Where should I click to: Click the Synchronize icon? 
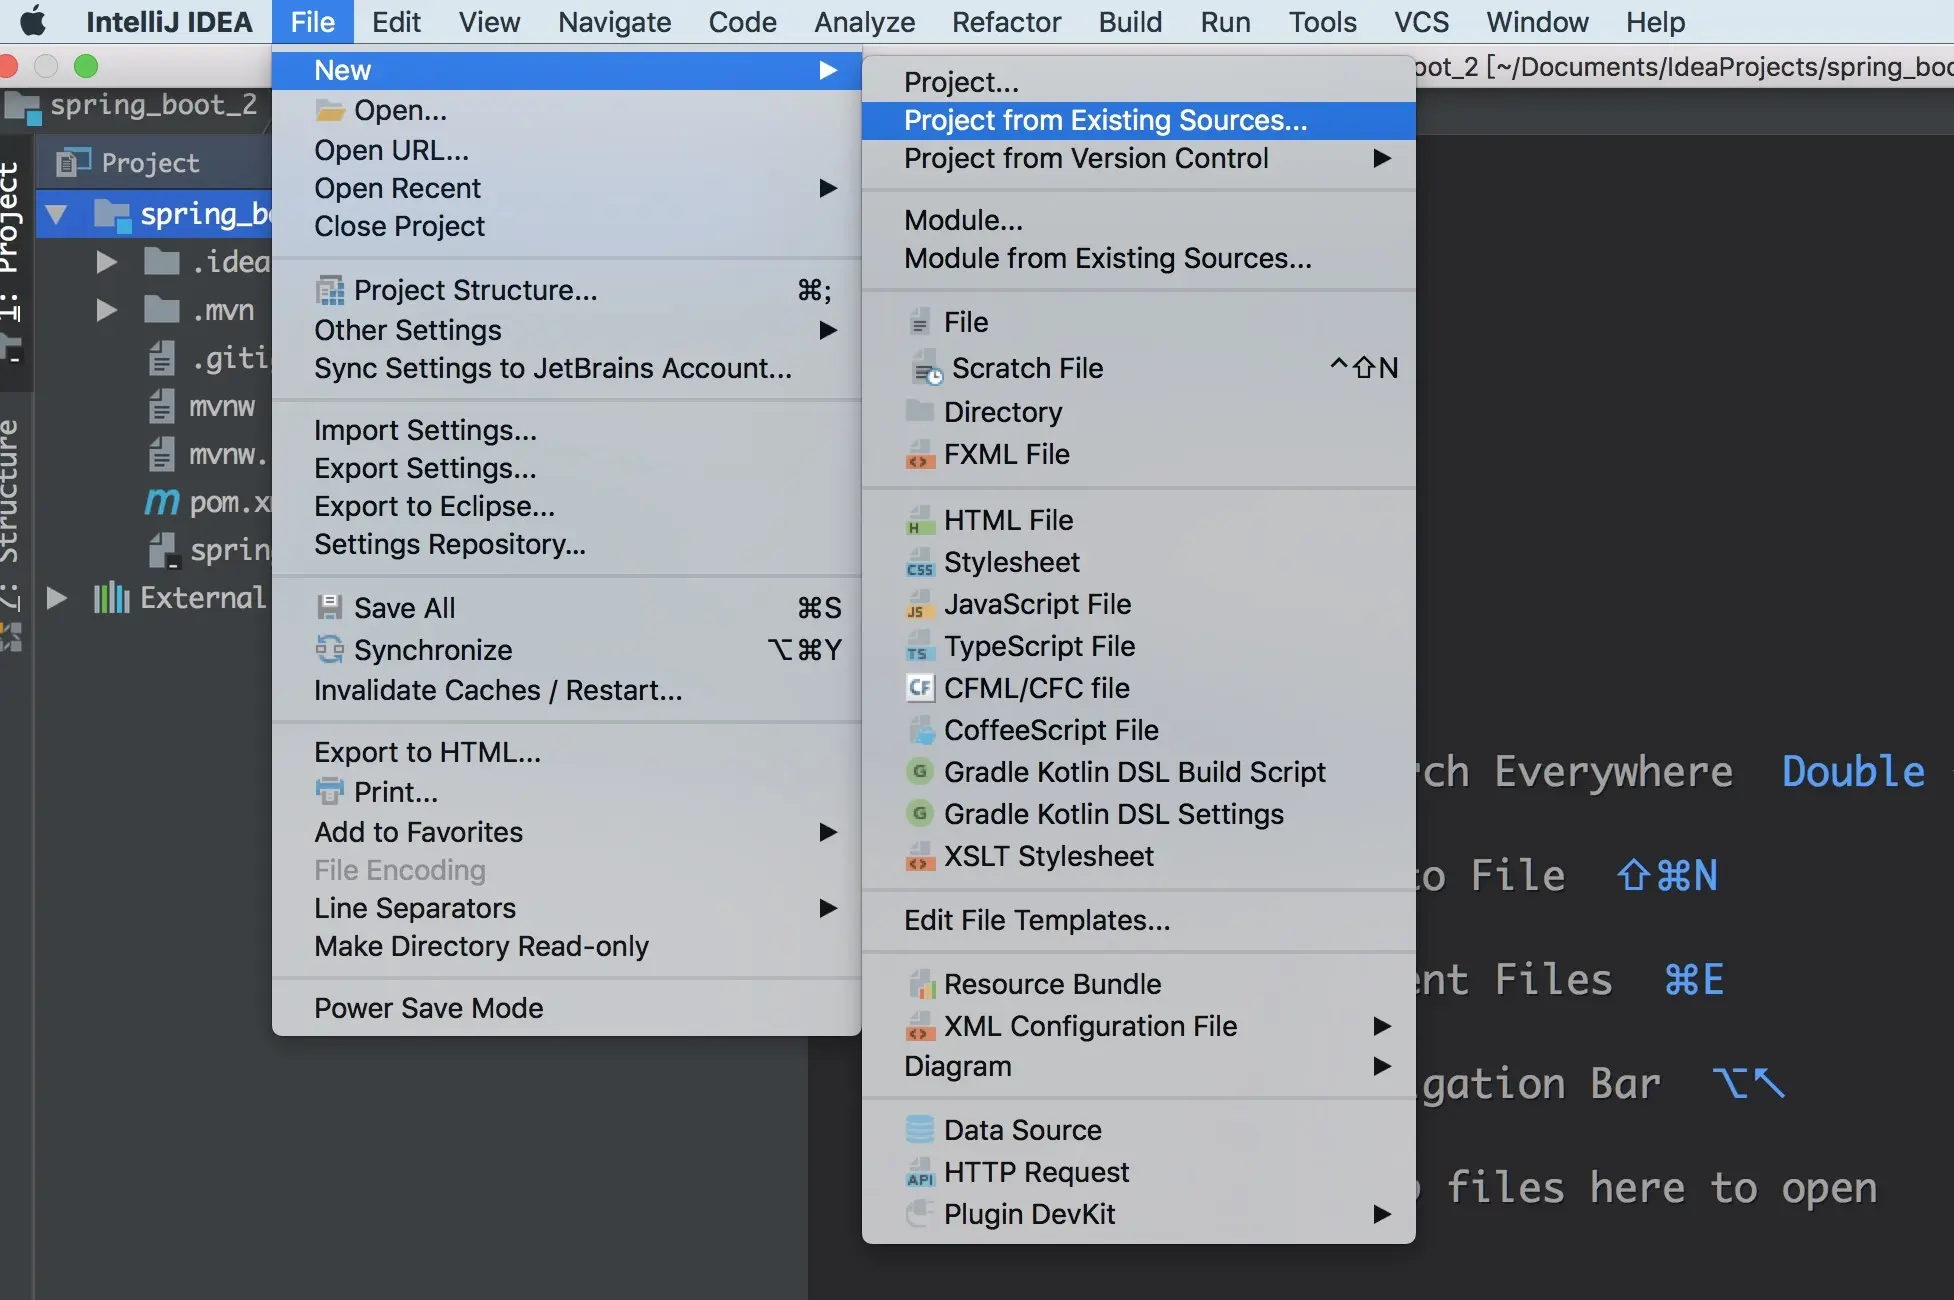point(329,650)
